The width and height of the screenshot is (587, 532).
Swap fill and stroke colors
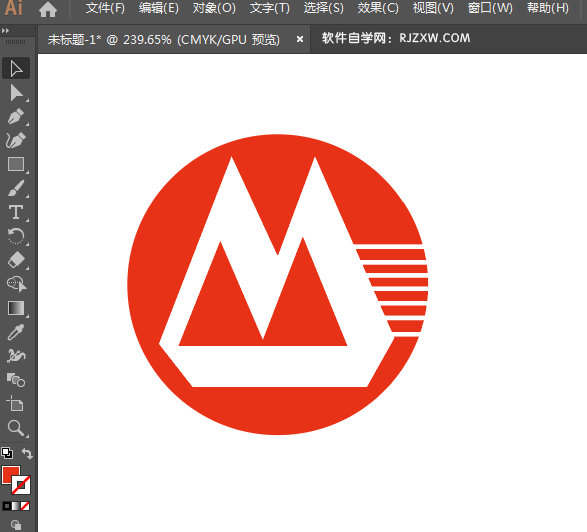(27, 453)
